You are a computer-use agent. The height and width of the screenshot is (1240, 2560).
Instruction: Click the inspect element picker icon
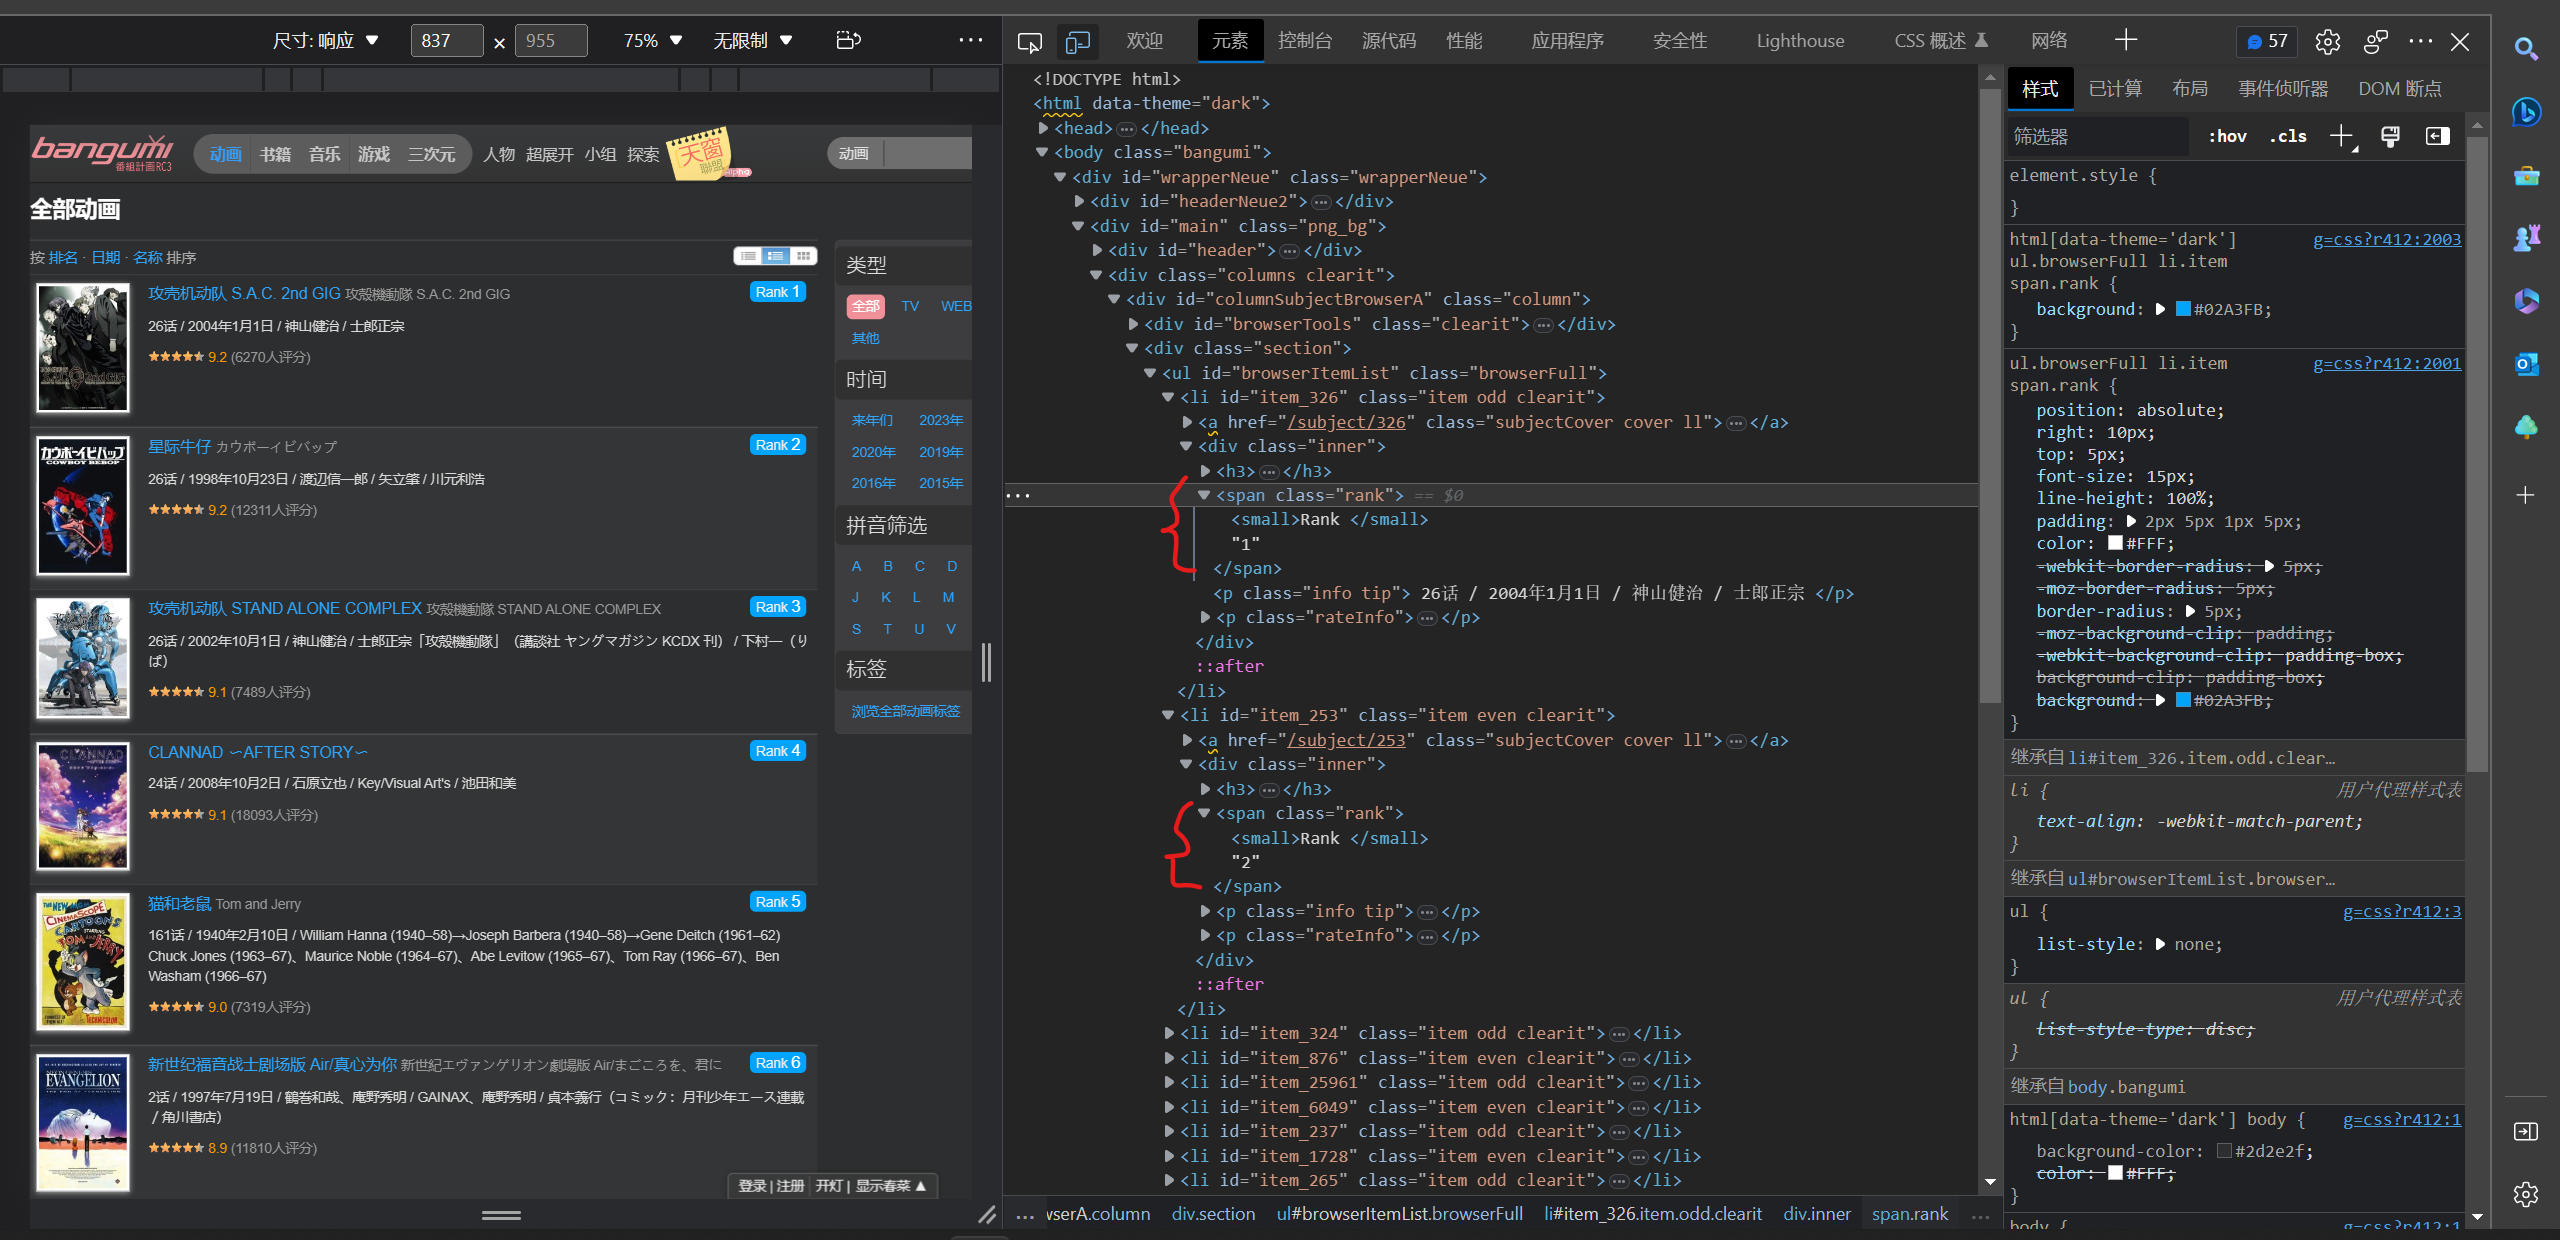click(x=1029, y=41)
